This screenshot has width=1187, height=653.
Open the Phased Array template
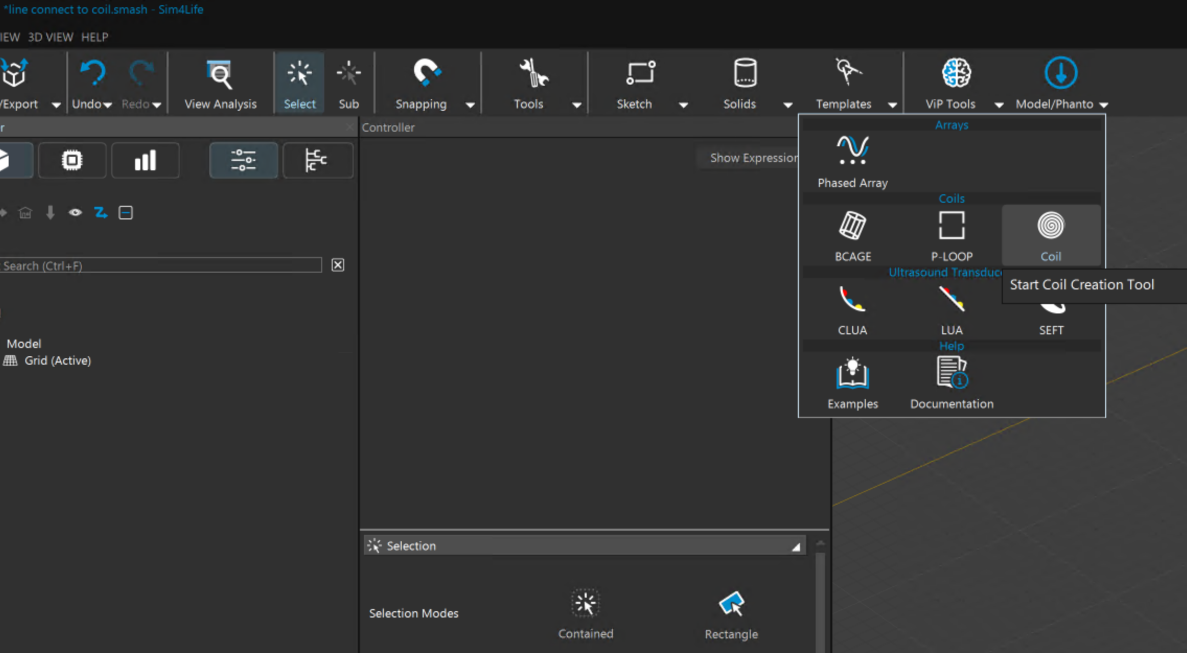[x=852, y=161]
